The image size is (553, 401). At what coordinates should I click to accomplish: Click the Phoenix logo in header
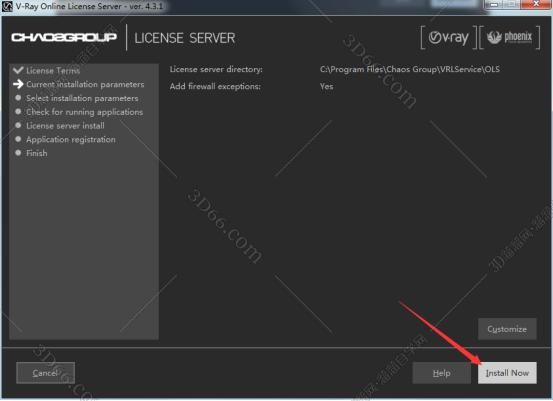pyautogui.click(x=509, y=37)
